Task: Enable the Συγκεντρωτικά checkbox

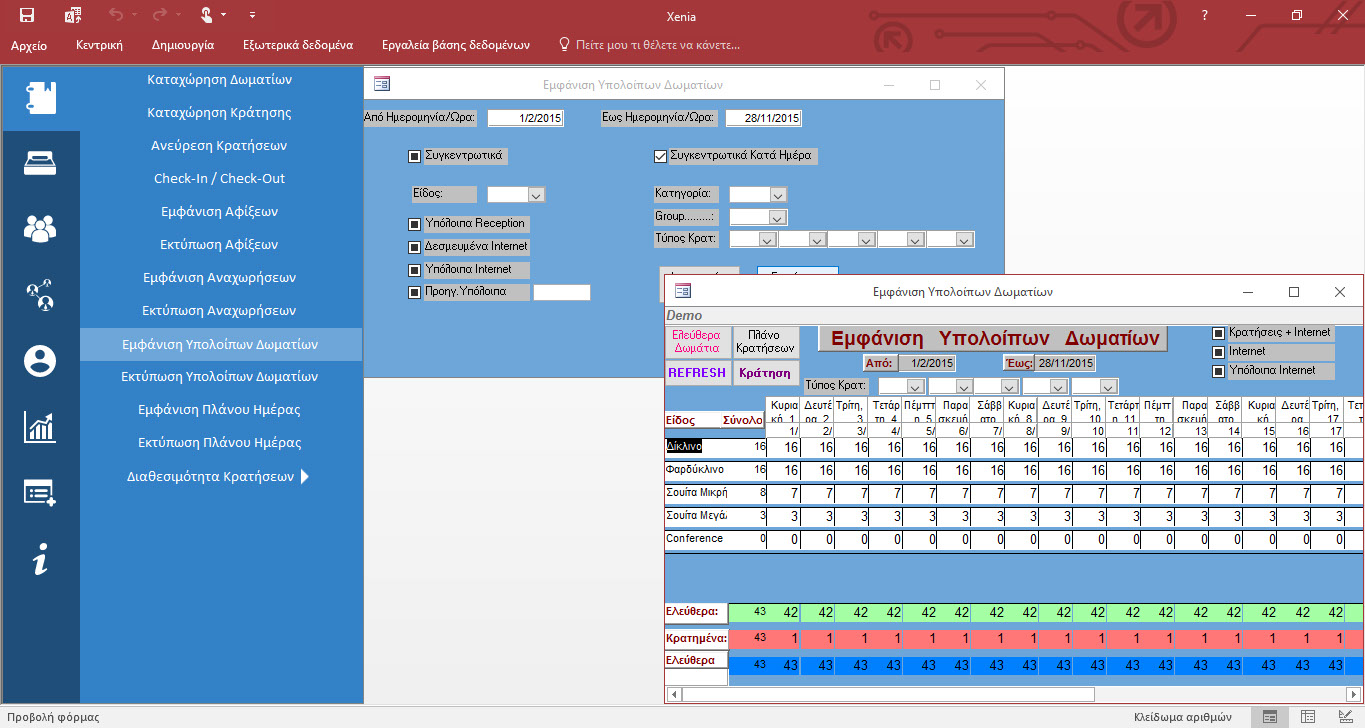Action: [415, 156]
